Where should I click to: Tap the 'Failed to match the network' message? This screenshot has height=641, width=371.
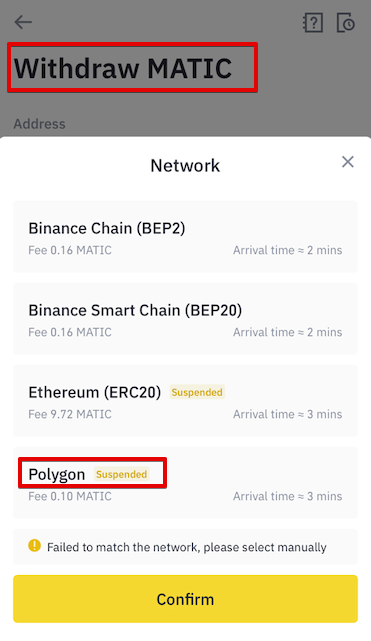(x=187, y=547)
